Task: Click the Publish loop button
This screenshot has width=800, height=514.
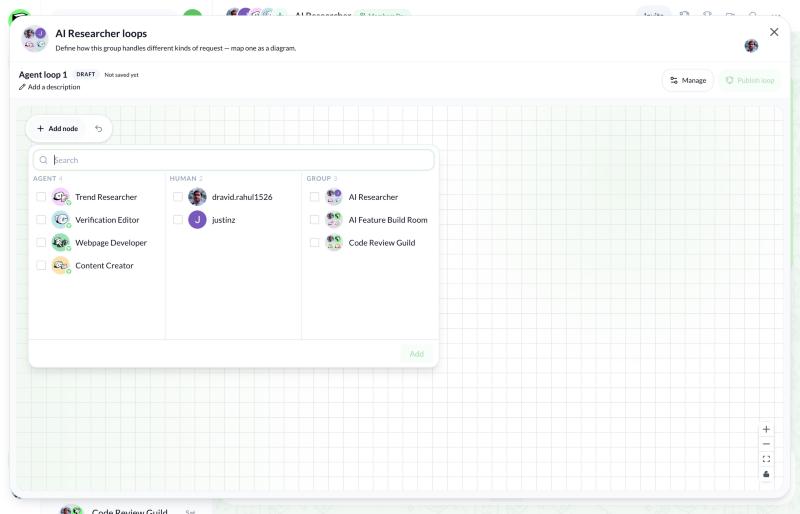Action: pyautogui.click(x=749, y=80)
